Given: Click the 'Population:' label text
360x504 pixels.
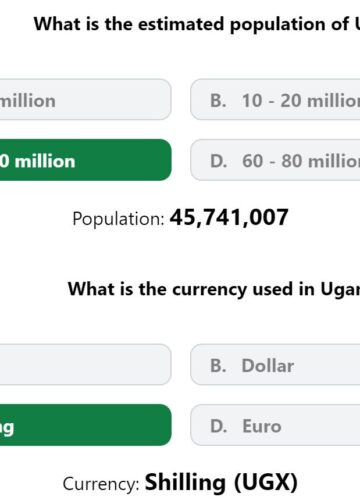Looking at the screenshot, I should pos(118,219).
